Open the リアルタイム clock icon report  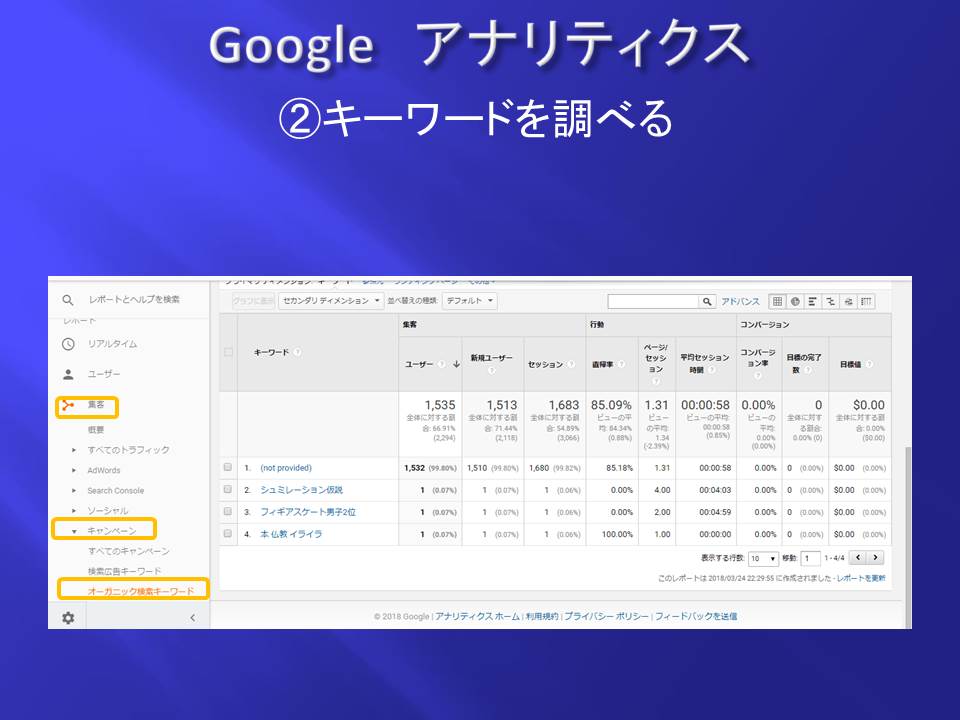click(x=68, y=344)
